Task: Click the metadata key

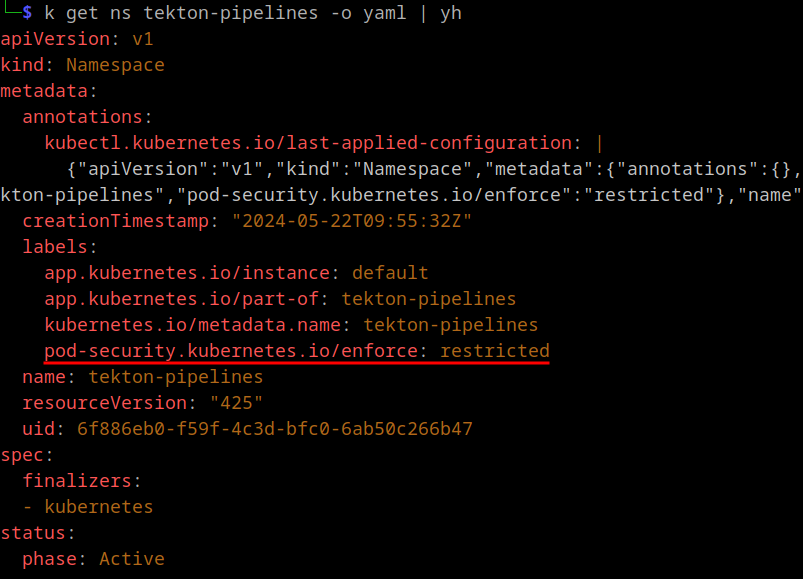Action: tap(44, 91)
